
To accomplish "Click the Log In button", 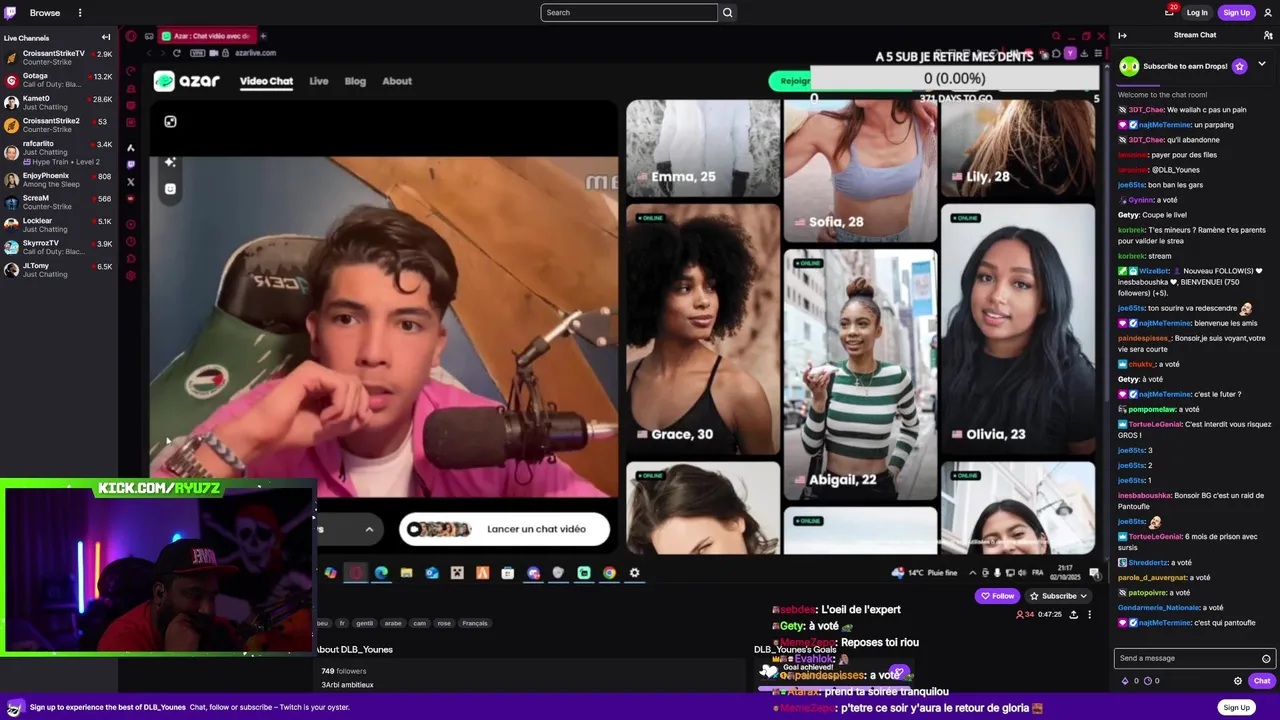I will (x=1197, y=13).
